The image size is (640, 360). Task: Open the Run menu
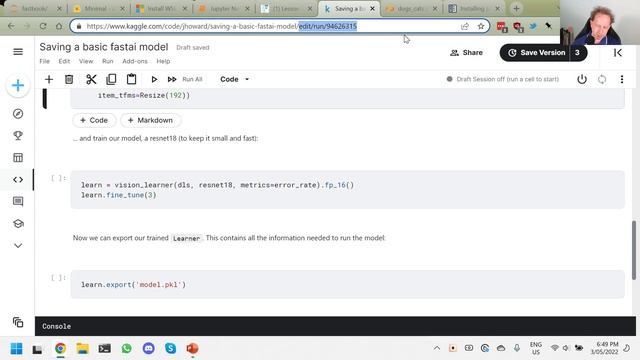coord(108,61)
